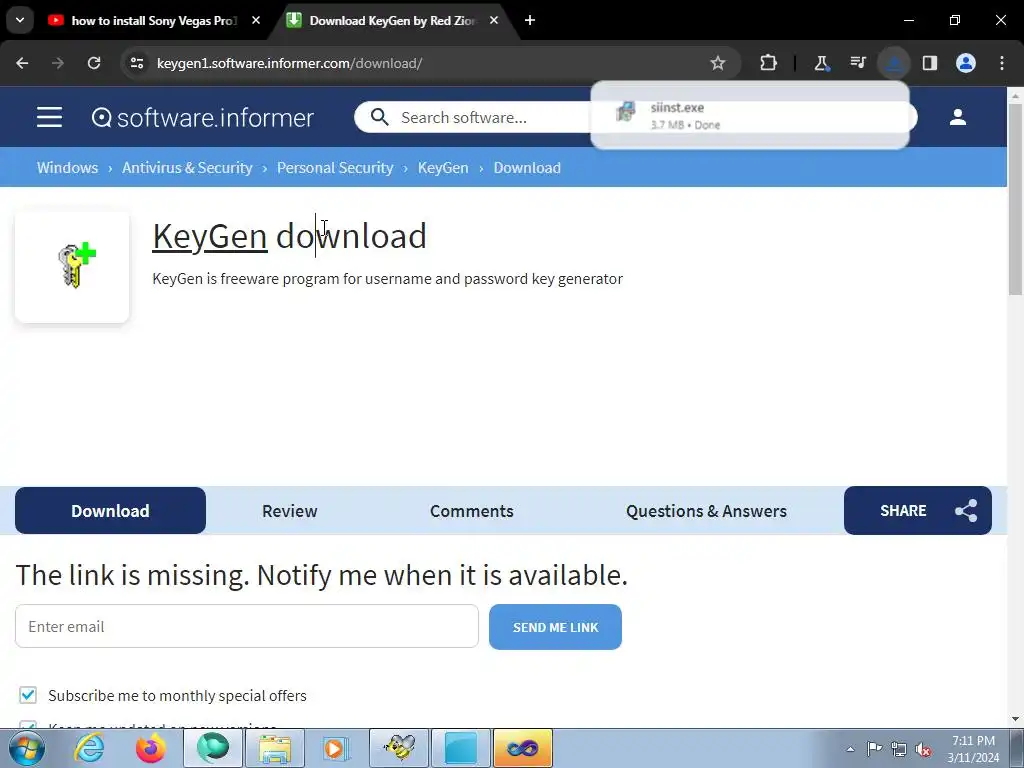Open the blue window taskbar app
Image resolution: width=1024 pixels, height=768 pixels.
pyautogui.click(x=461, y=748)
